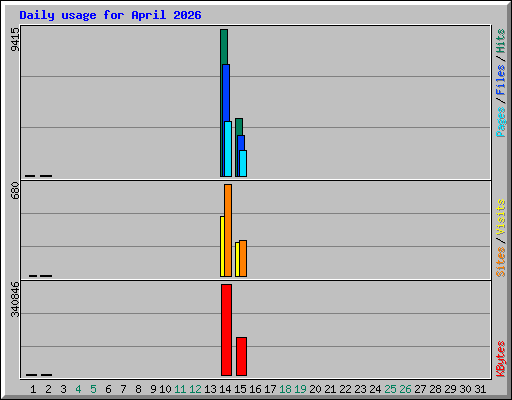Click the red KBytes bar for day 14
The image size is (512, 400).
[x=226, y=330]
